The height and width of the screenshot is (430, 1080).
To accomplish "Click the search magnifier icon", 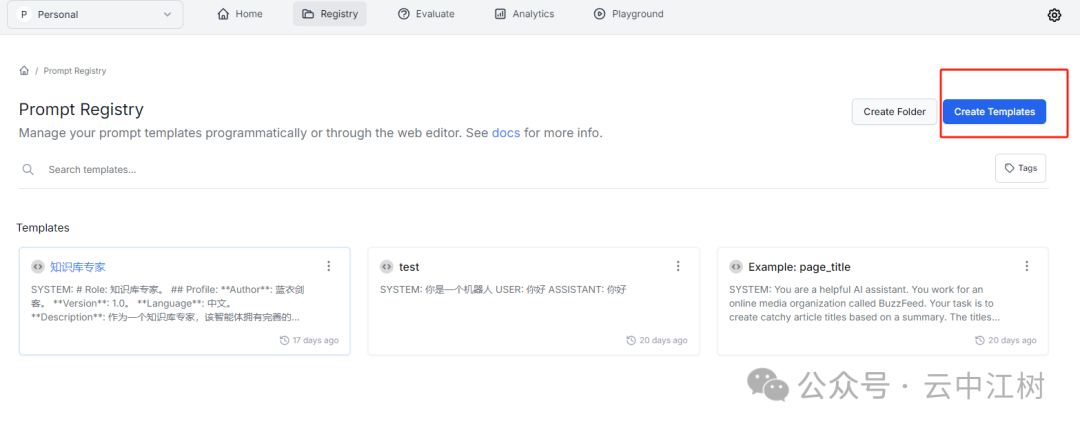I will tap(28, 170).
